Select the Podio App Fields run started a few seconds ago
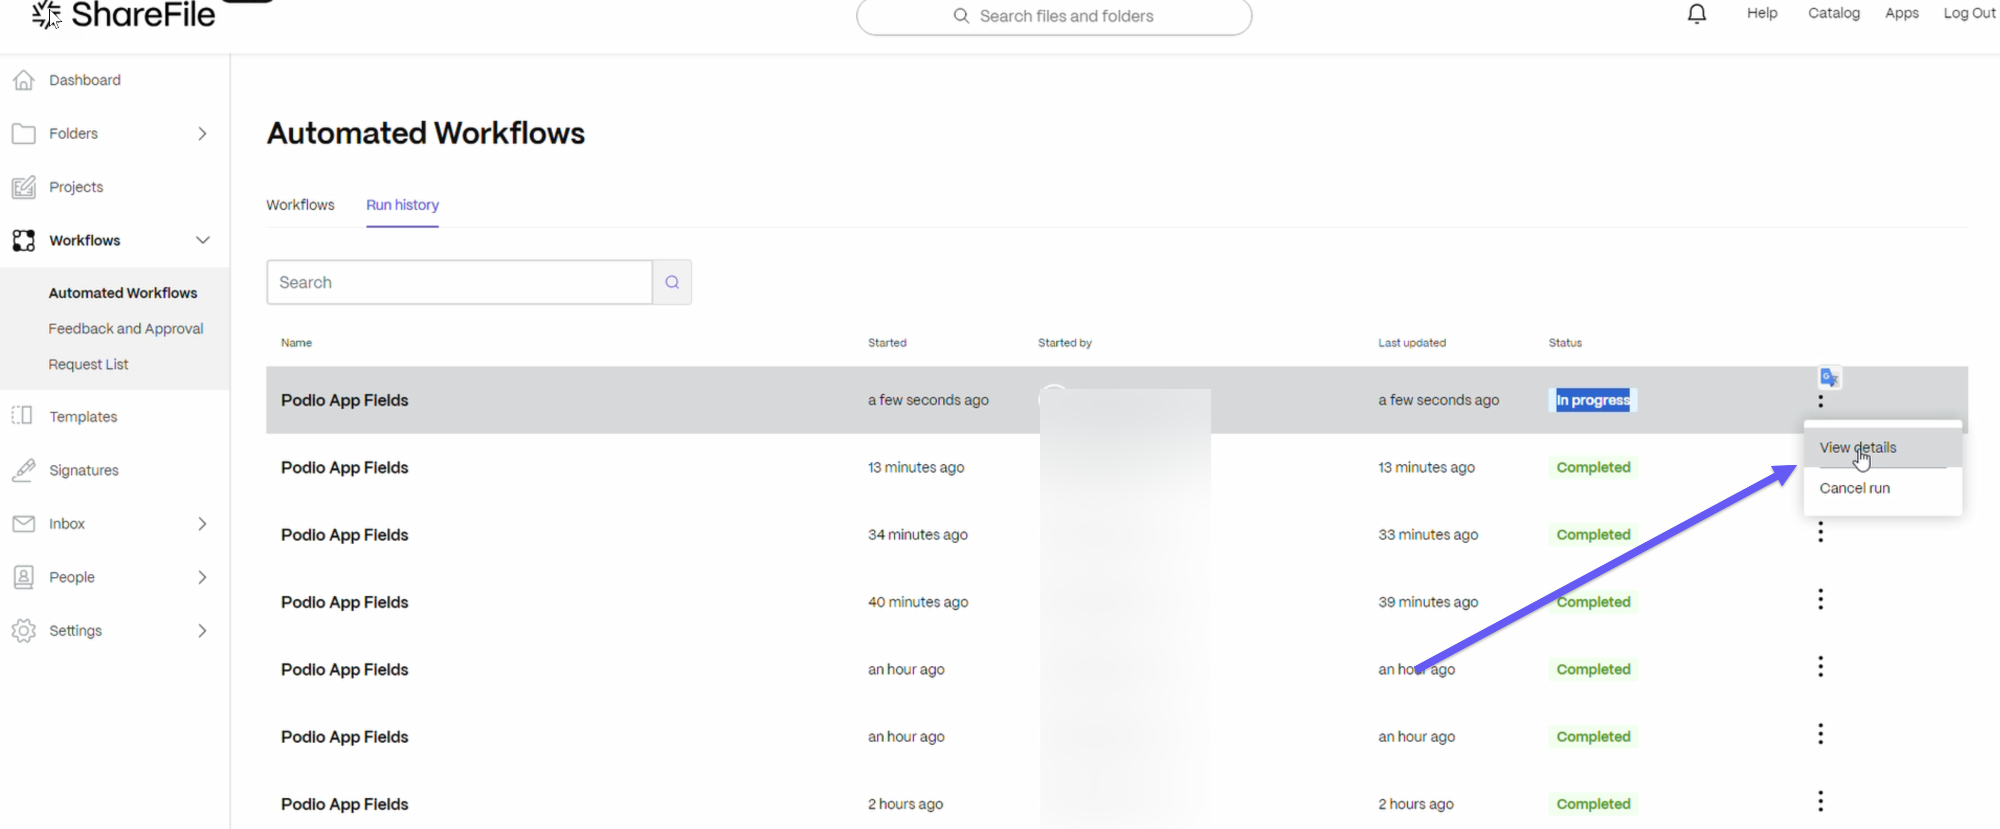Viewport: 2000px width, 829px height. tap(344, 400)
